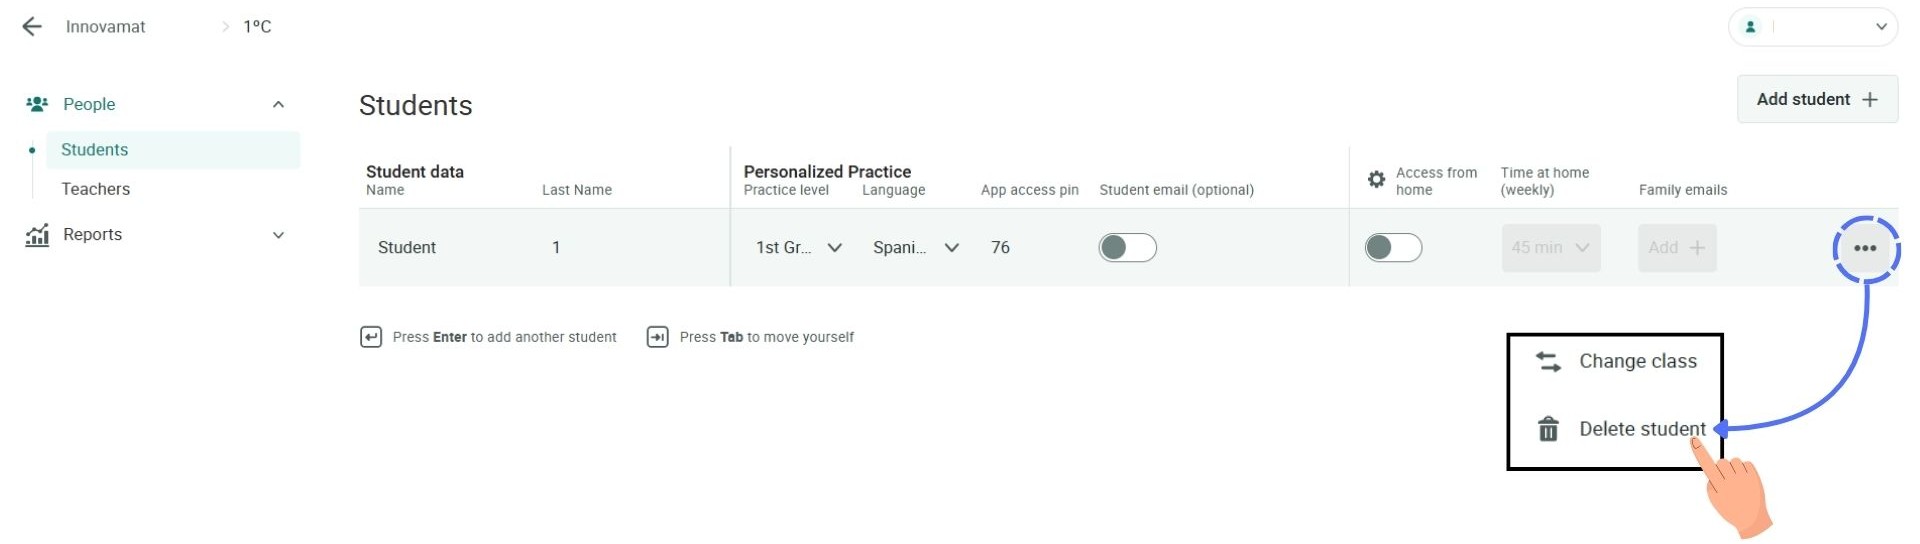Expand the Reports section chevron
1920x544 pixels.
click(278, 235)
